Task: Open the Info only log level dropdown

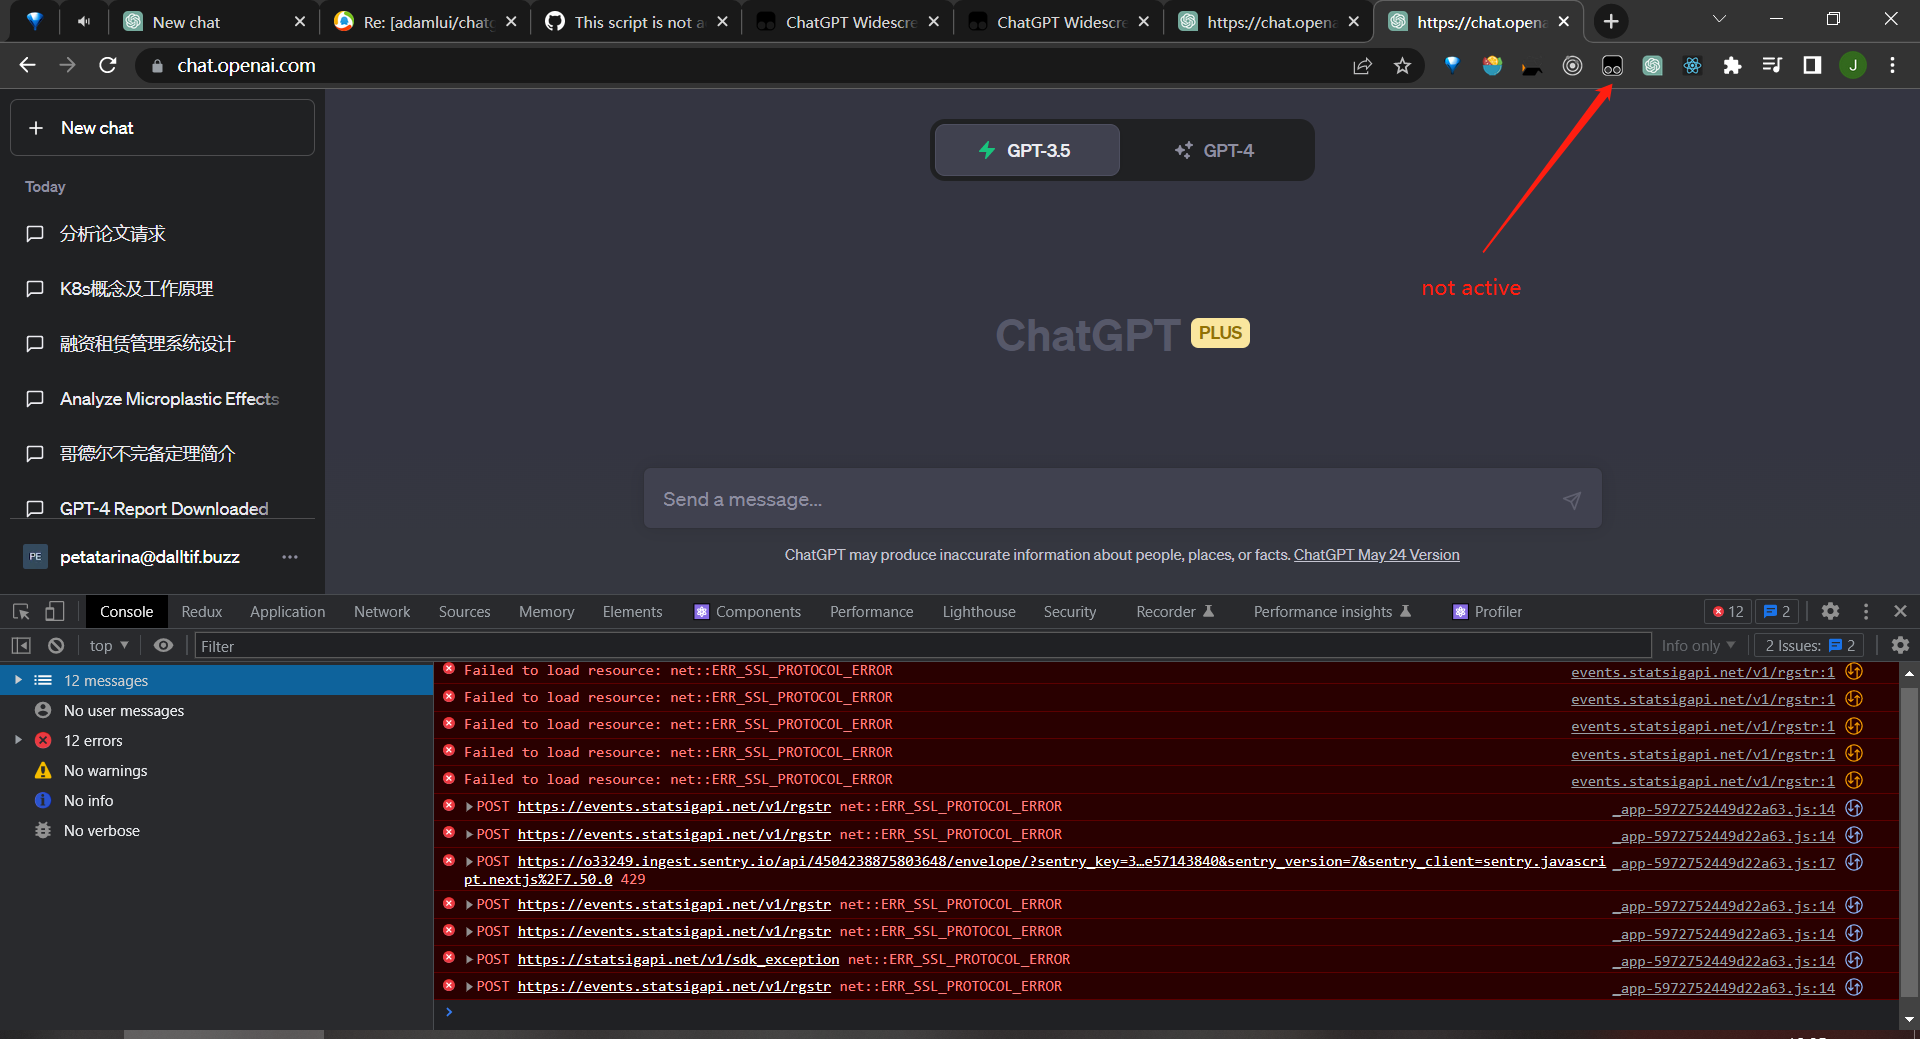Action: tap(1697, 645)
